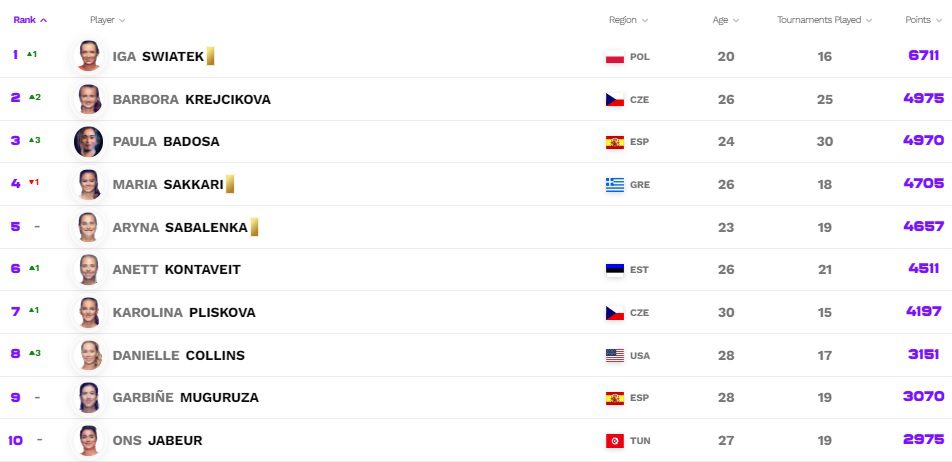Sort by Rank column header
Image resolution: width=952 pixels, height=462 pixels.
point(30,20)
